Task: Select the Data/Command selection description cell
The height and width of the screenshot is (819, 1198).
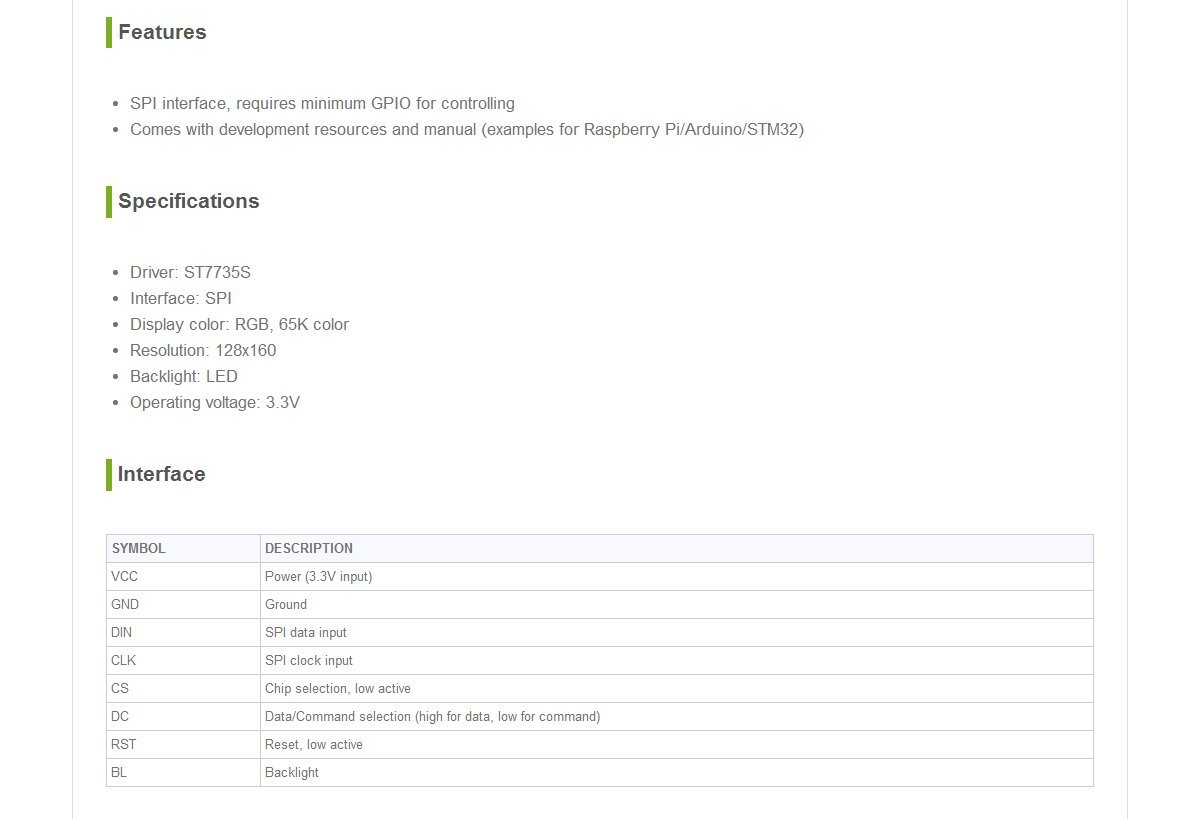Action: pos(432,716)
